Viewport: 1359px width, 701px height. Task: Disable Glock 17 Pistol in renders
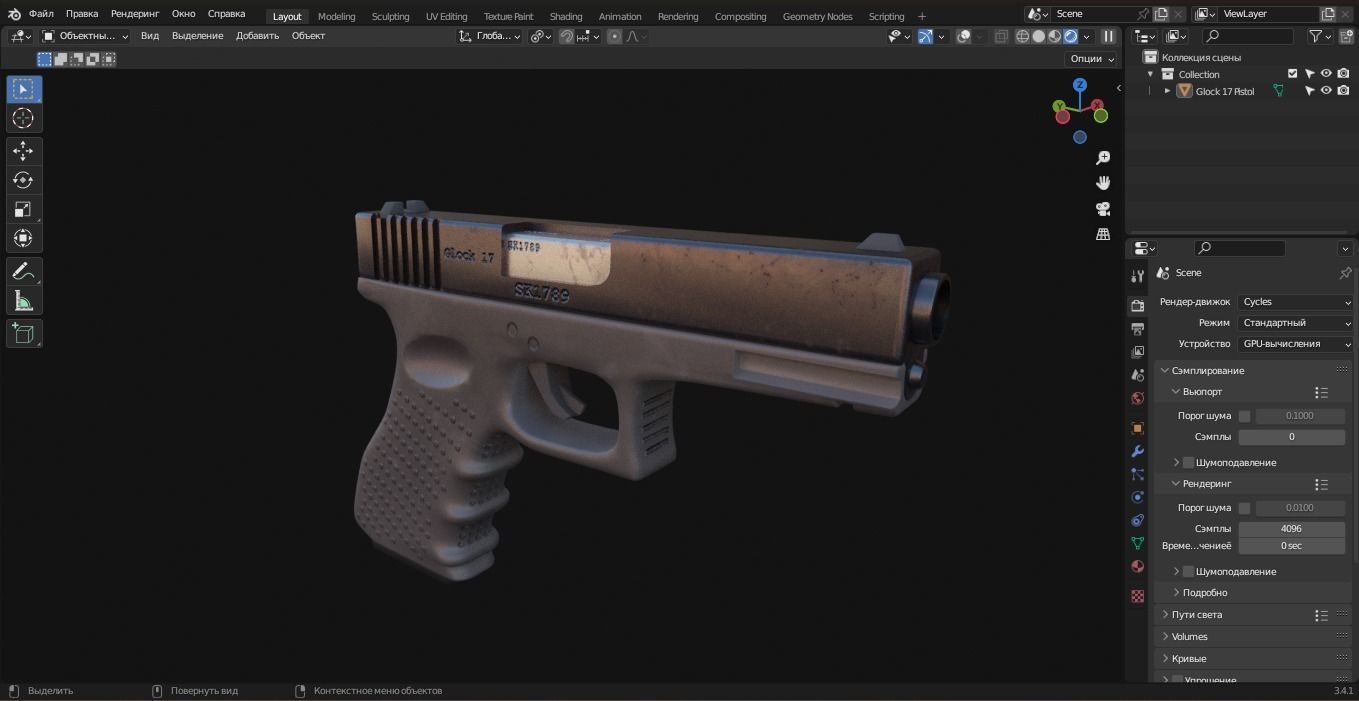coord(1343,91)
